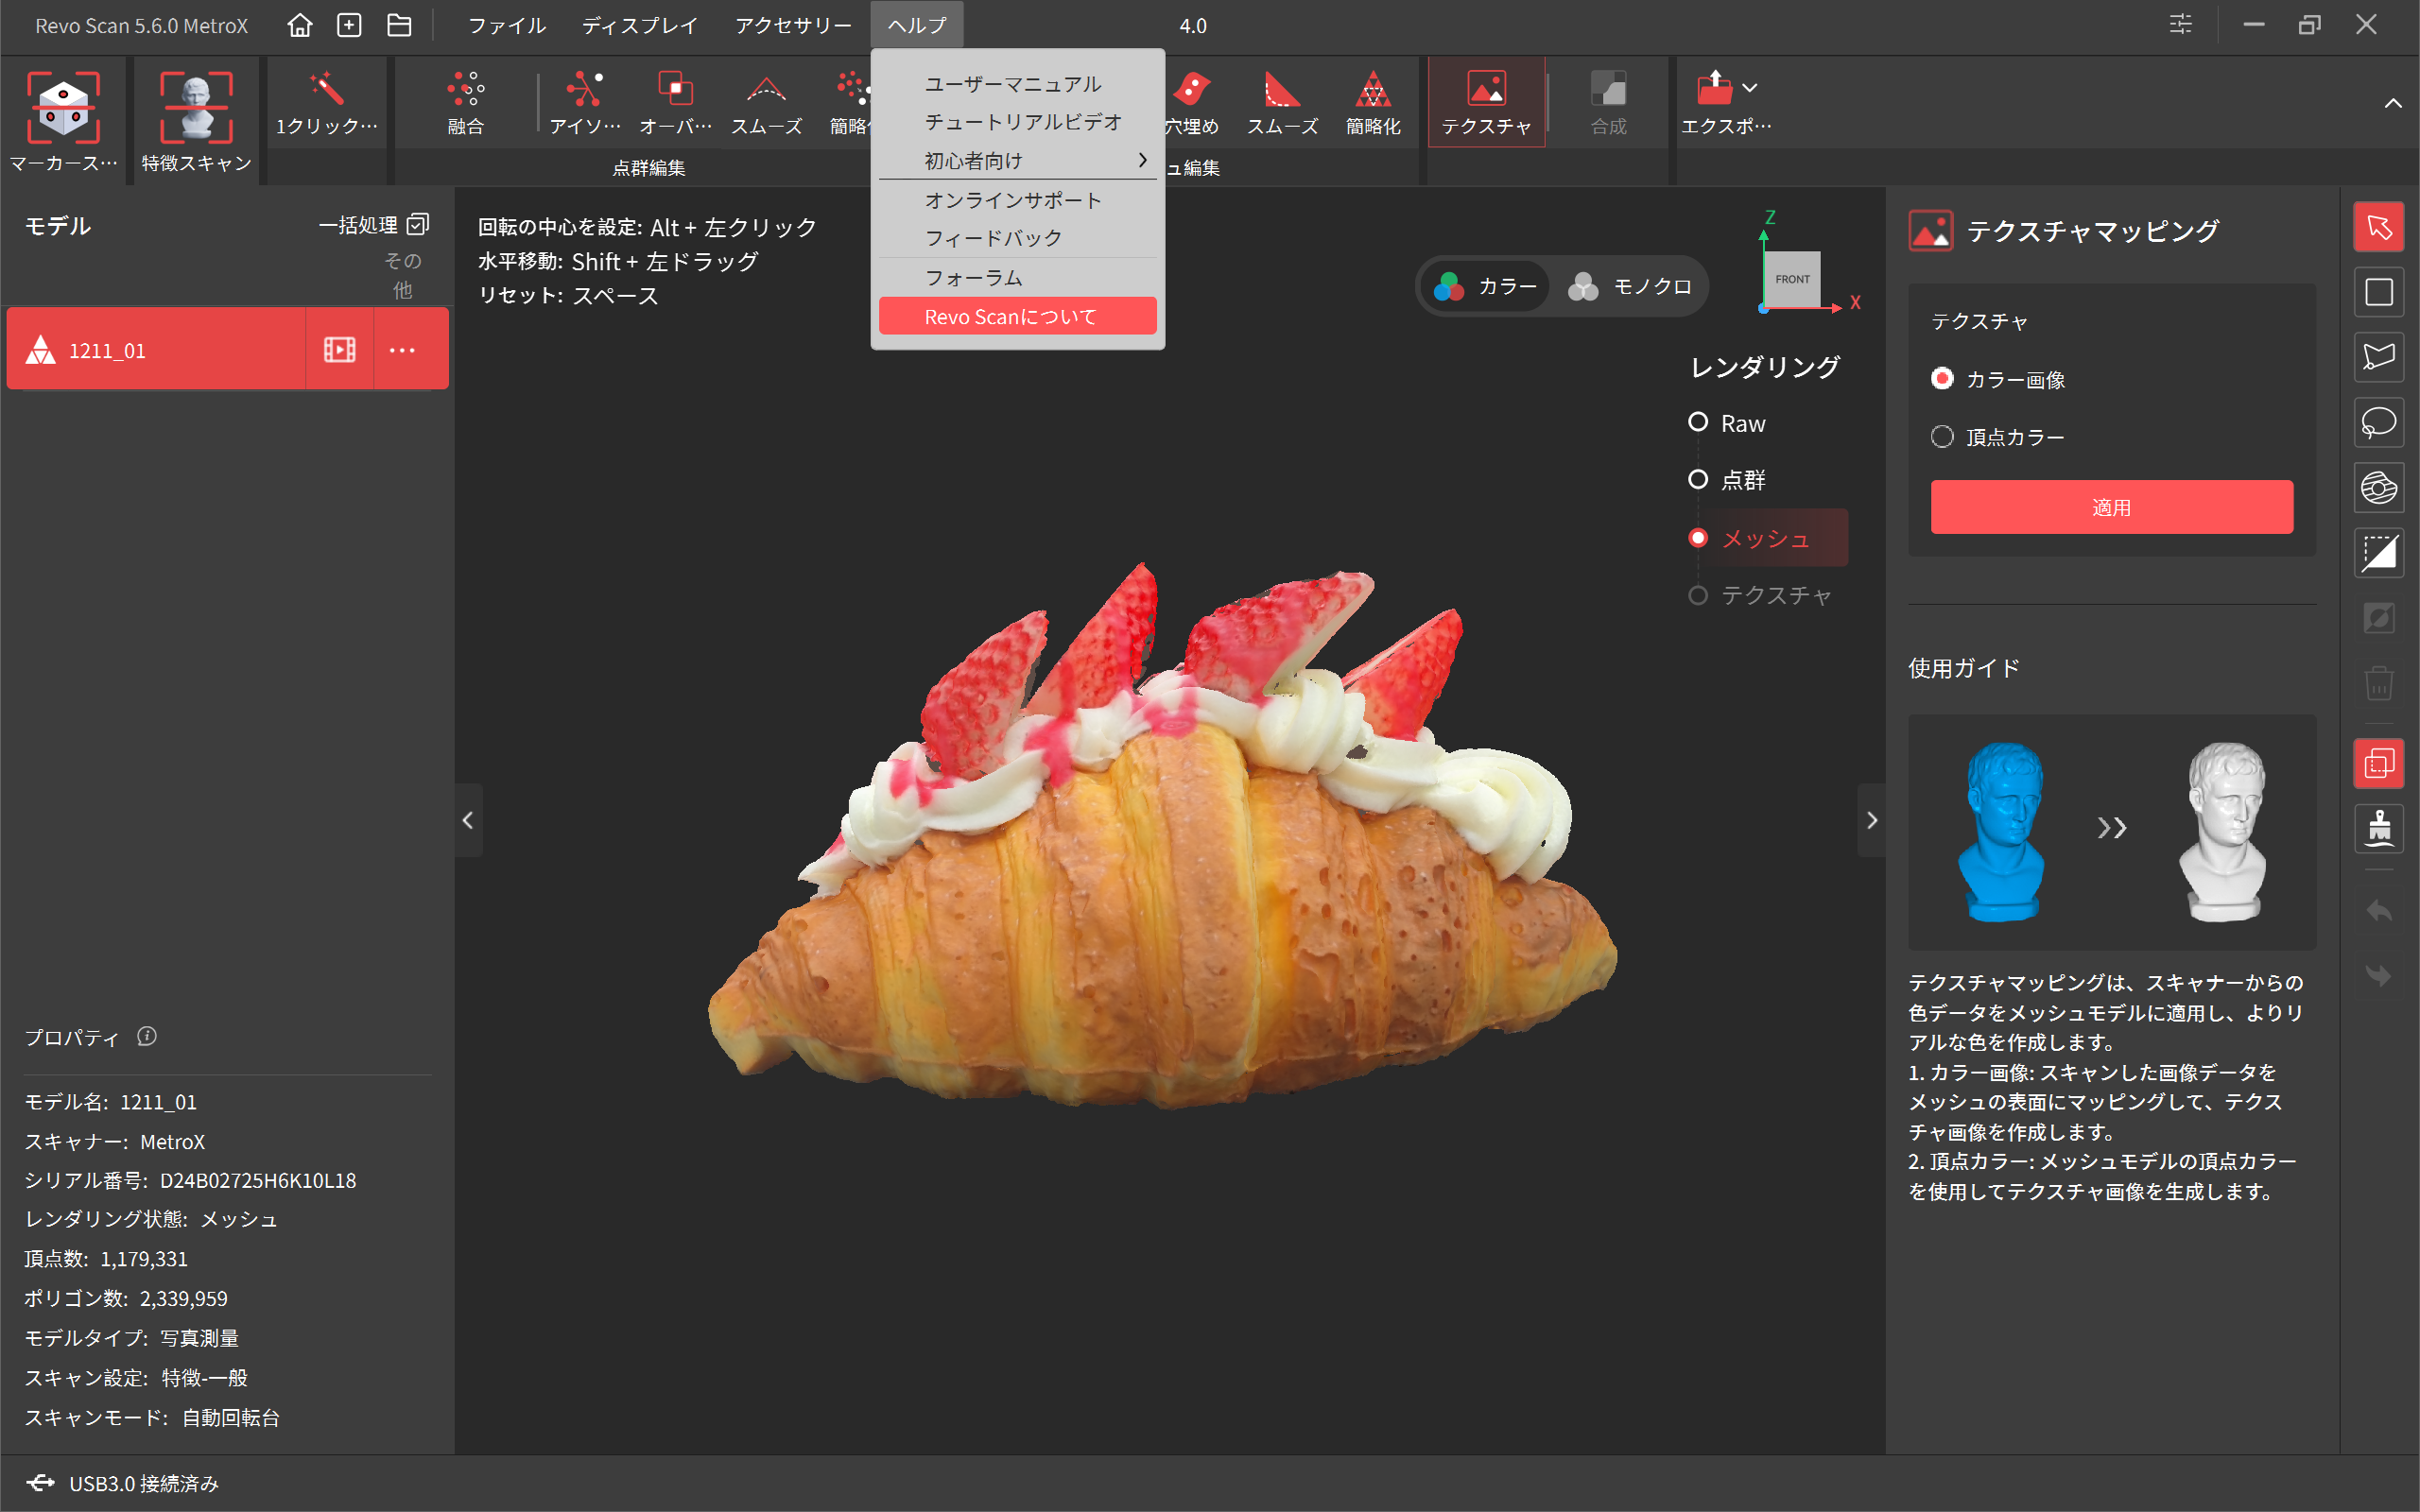Image resolution: width=2420 pixels, height=1512 pixels.
Task: Collapse the left model panel with arrow
Action: point(468,820)
